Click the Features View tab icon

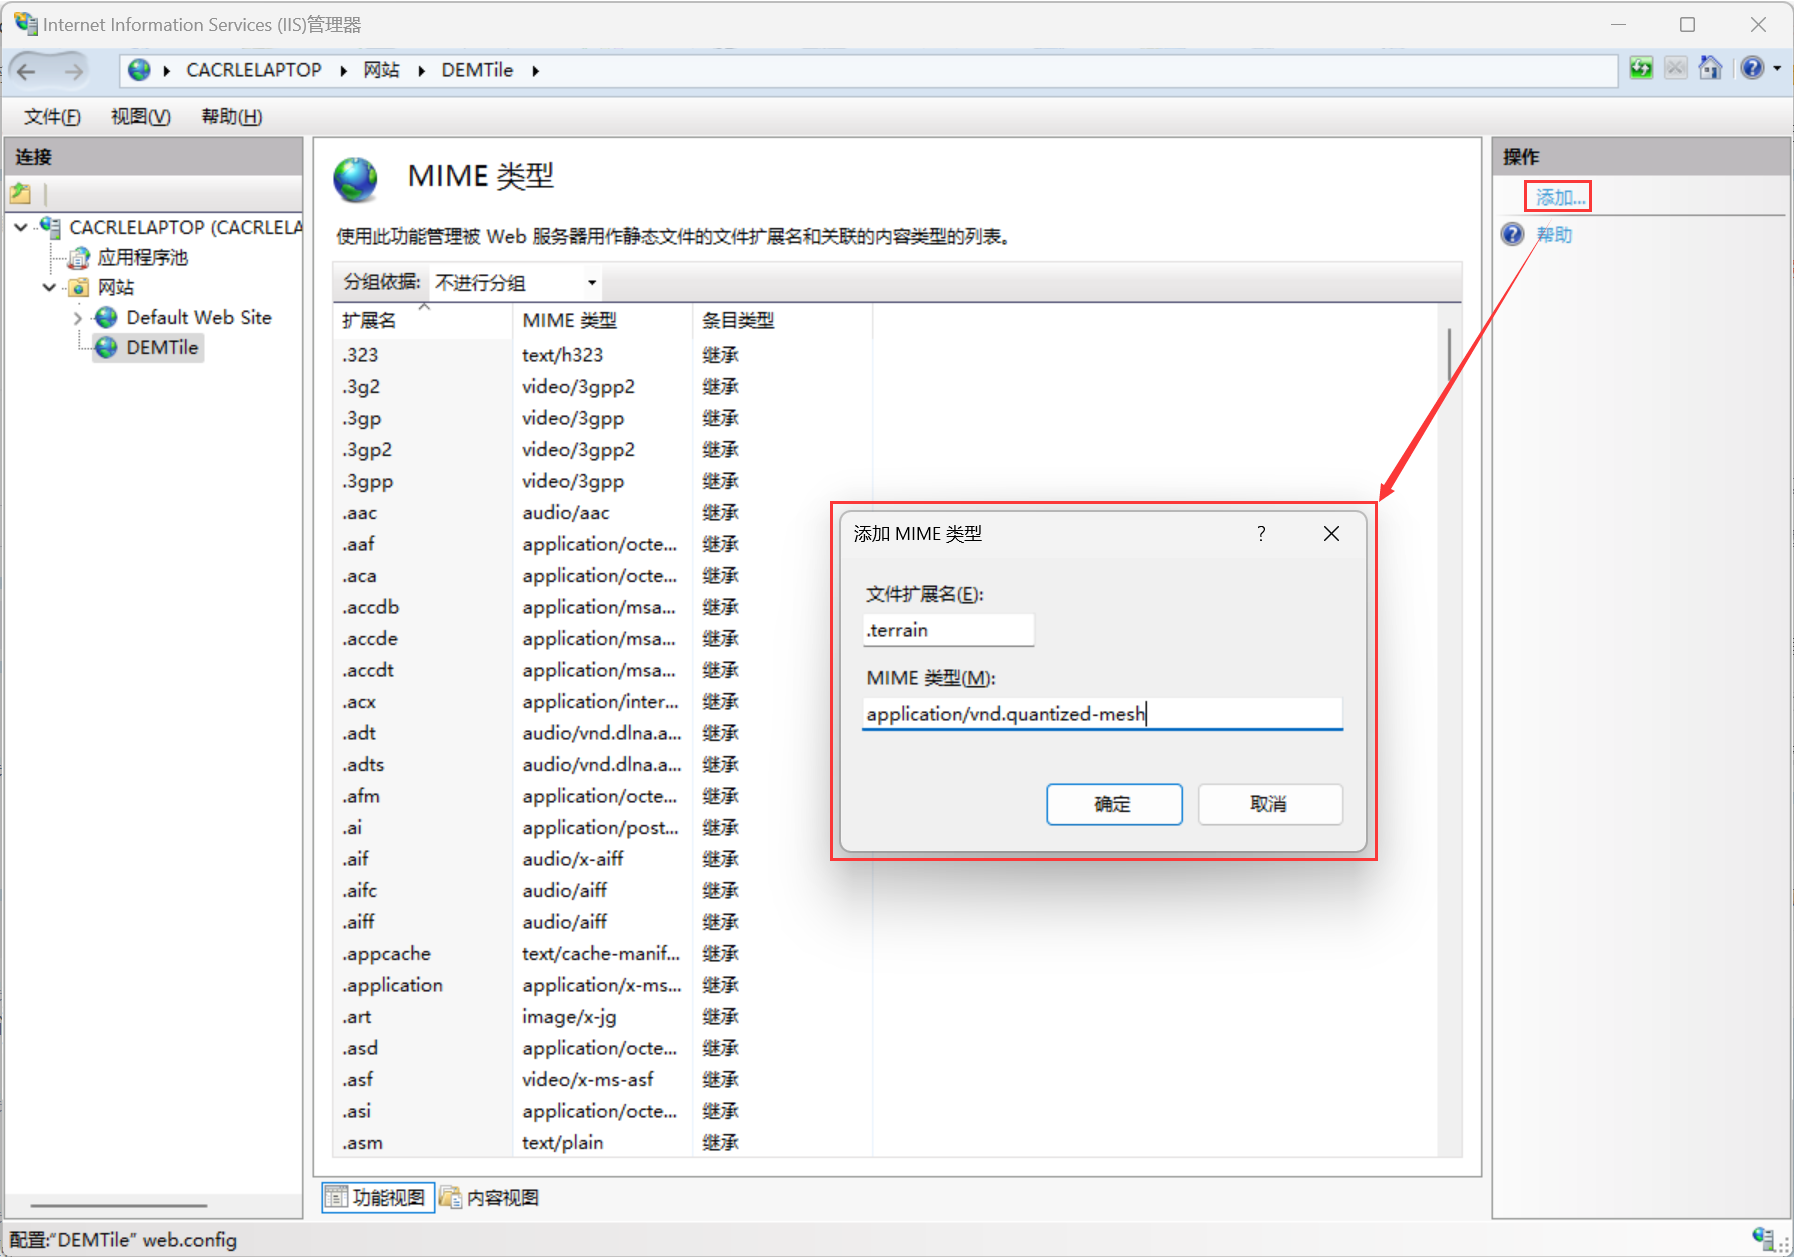tap(336, 1197)
